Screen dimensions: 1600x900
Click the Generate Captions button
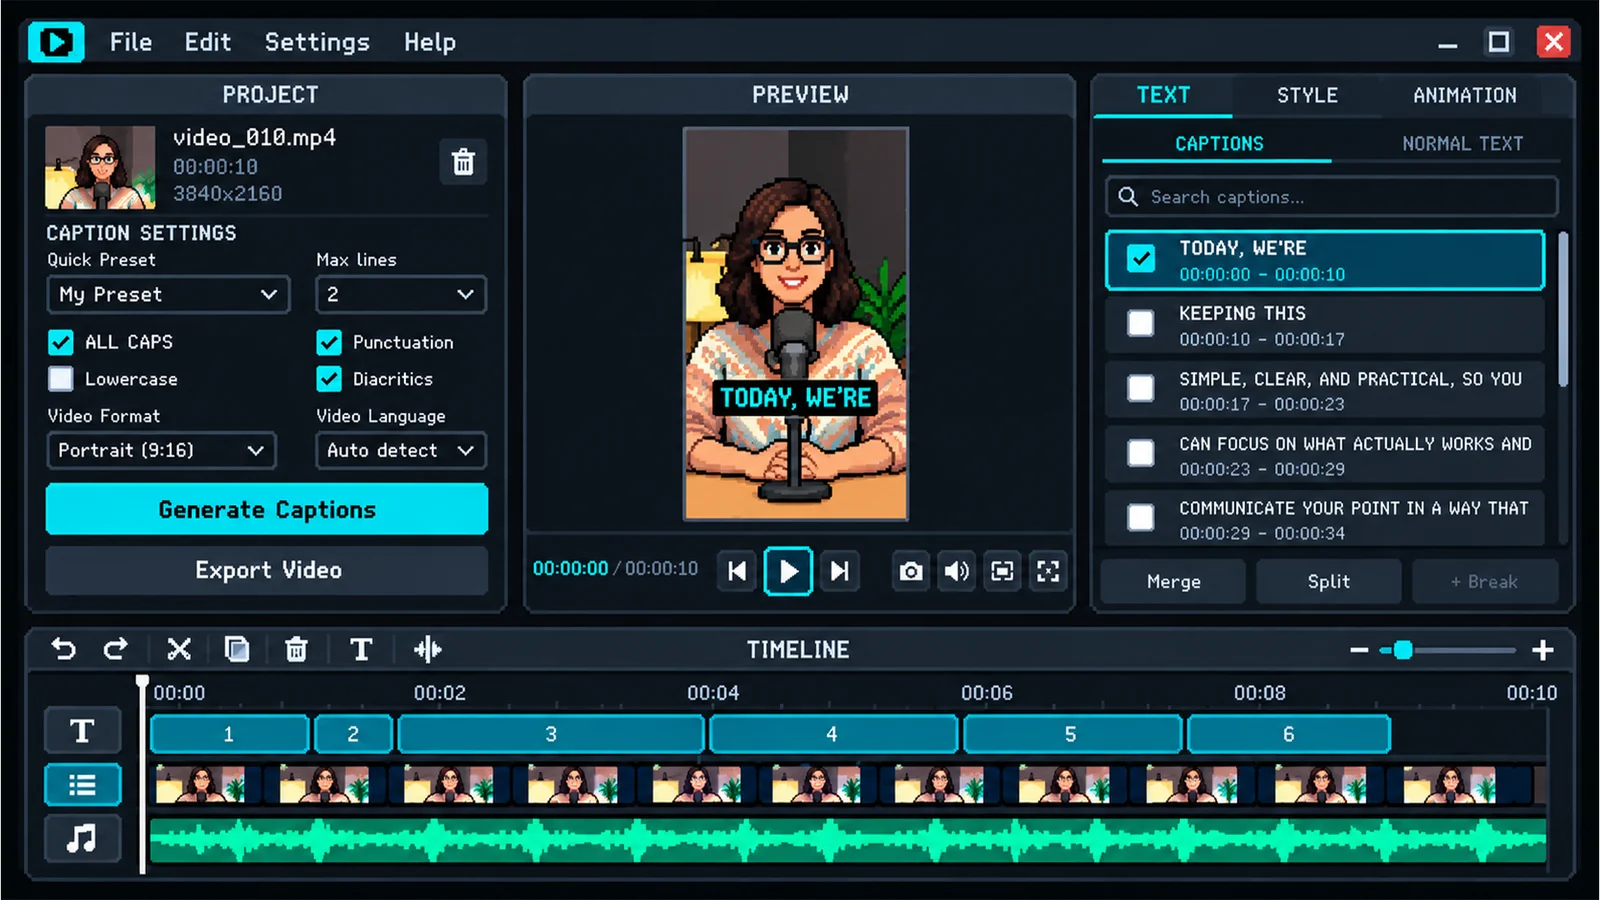pos(267,509)
